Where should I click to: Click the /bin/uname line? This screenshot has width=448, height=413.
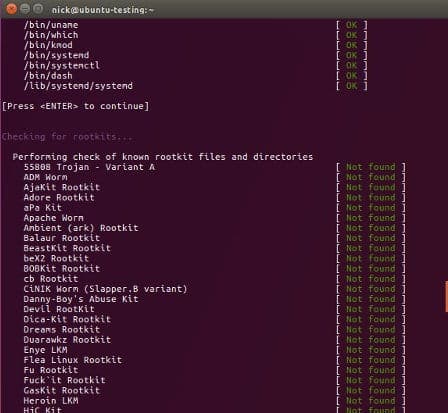51,25
